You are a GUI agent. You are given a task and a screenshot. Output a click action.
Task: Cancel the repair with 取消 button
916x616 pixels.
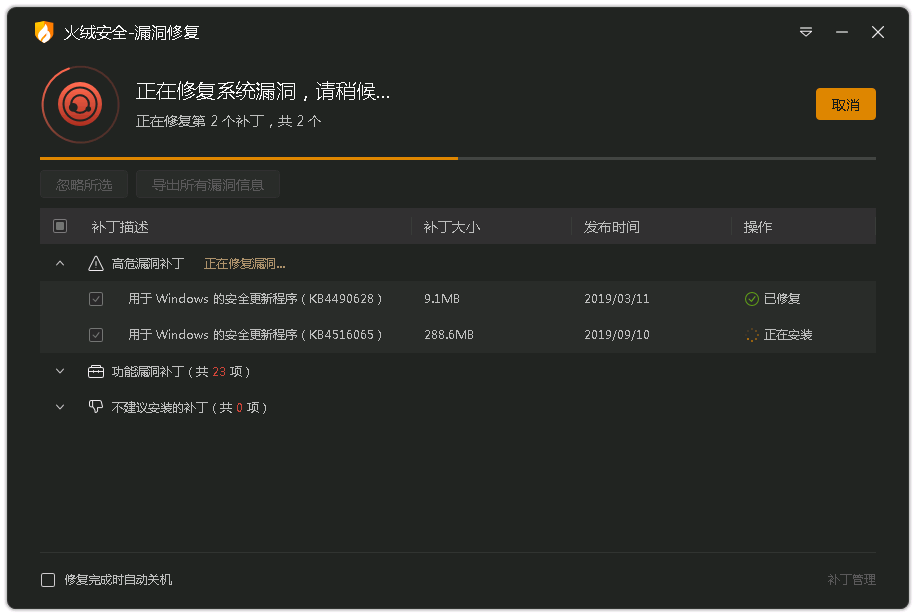click(845, 104)
